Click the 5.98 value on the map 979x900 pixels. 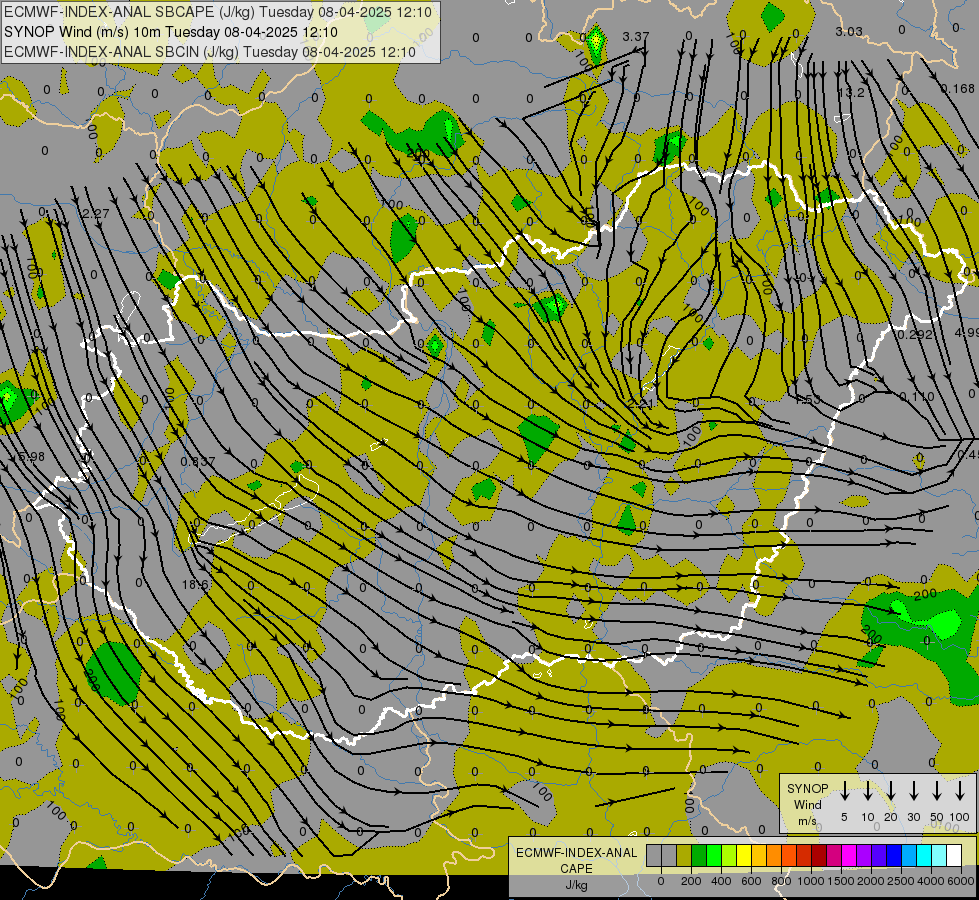(x=31, y=457)
